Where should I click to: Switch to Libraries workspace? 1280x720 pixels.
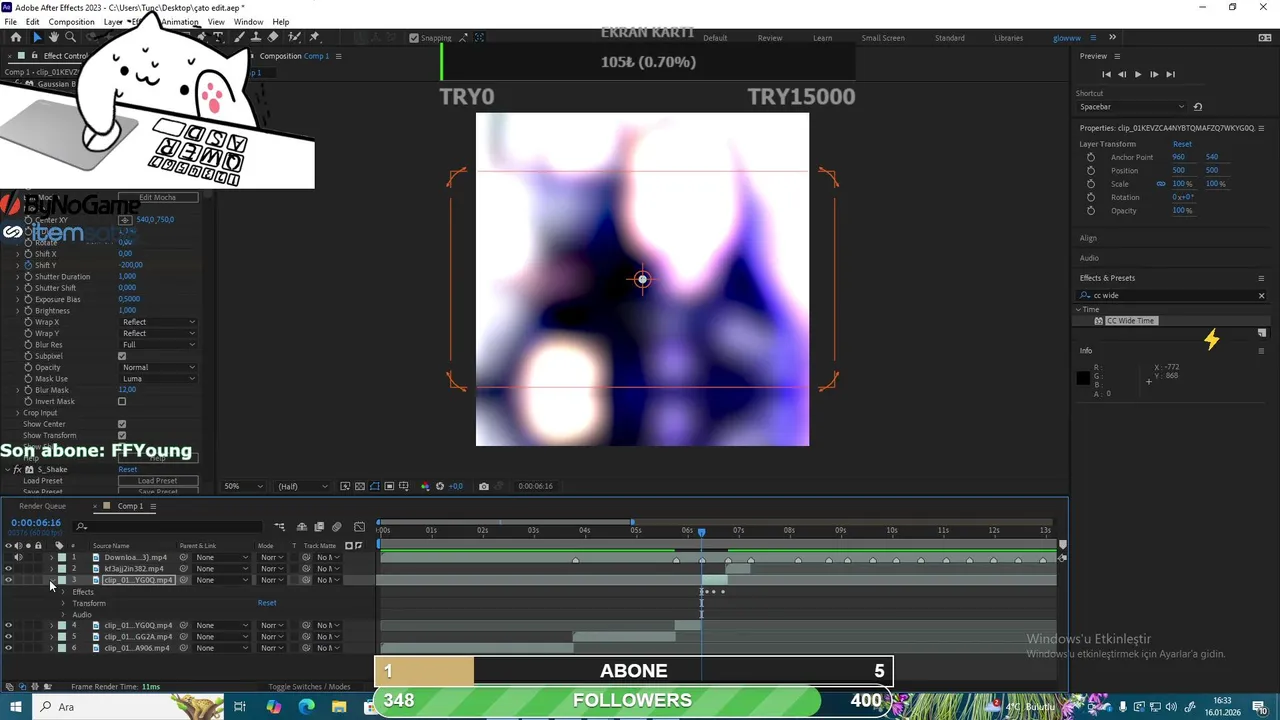[1008, 38]
